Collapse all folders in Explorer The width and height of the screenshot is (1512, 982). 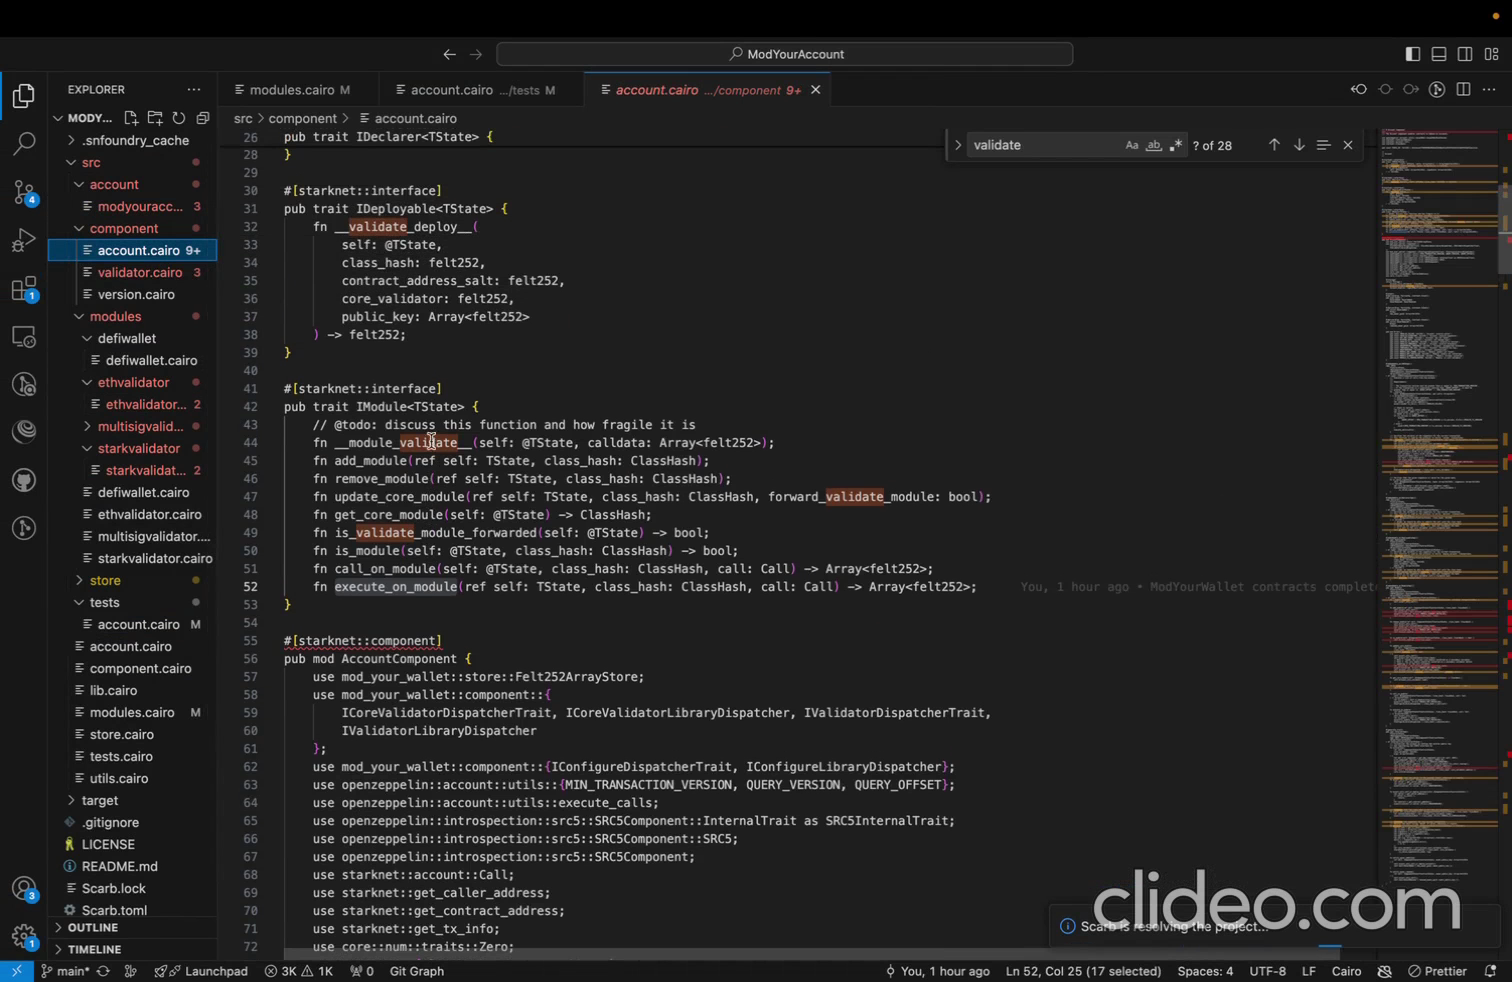(203, 118)
